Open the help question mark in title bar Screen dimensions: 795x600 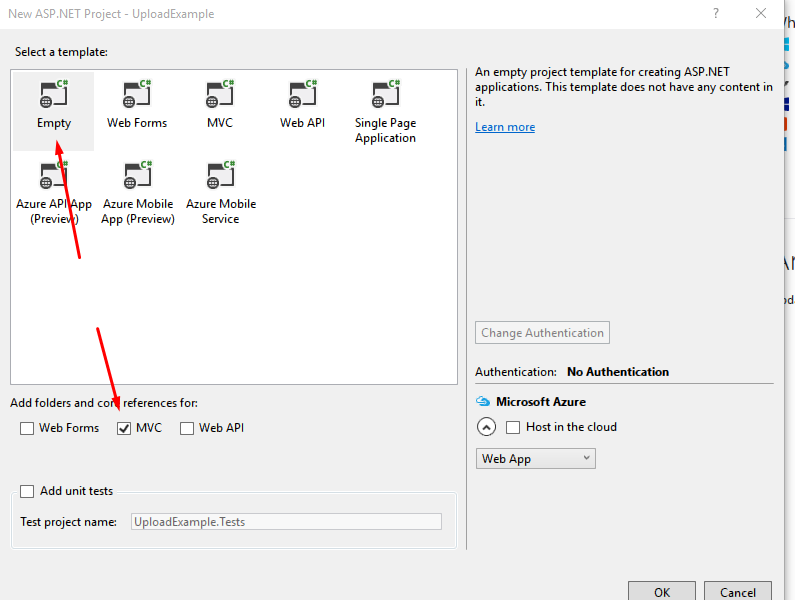[x=716, y=13]
